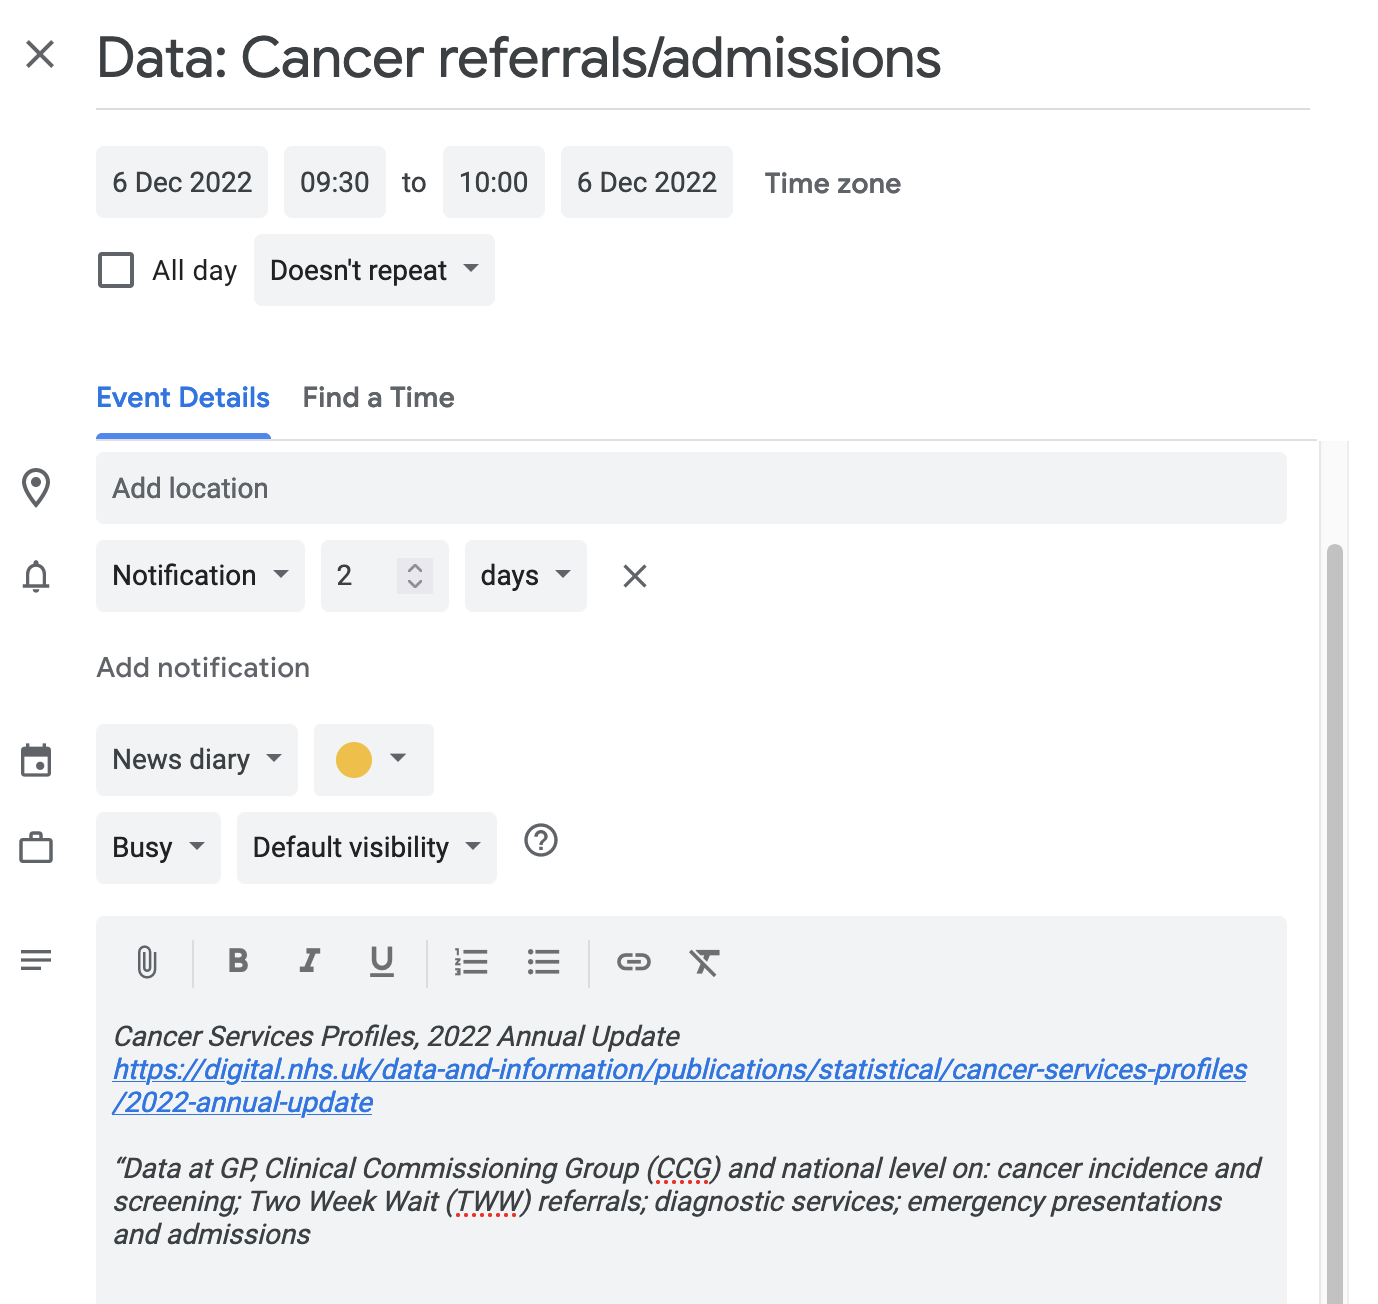Insert a numbered list
Screen dimensions: 1378x1304
pos(471,962)
